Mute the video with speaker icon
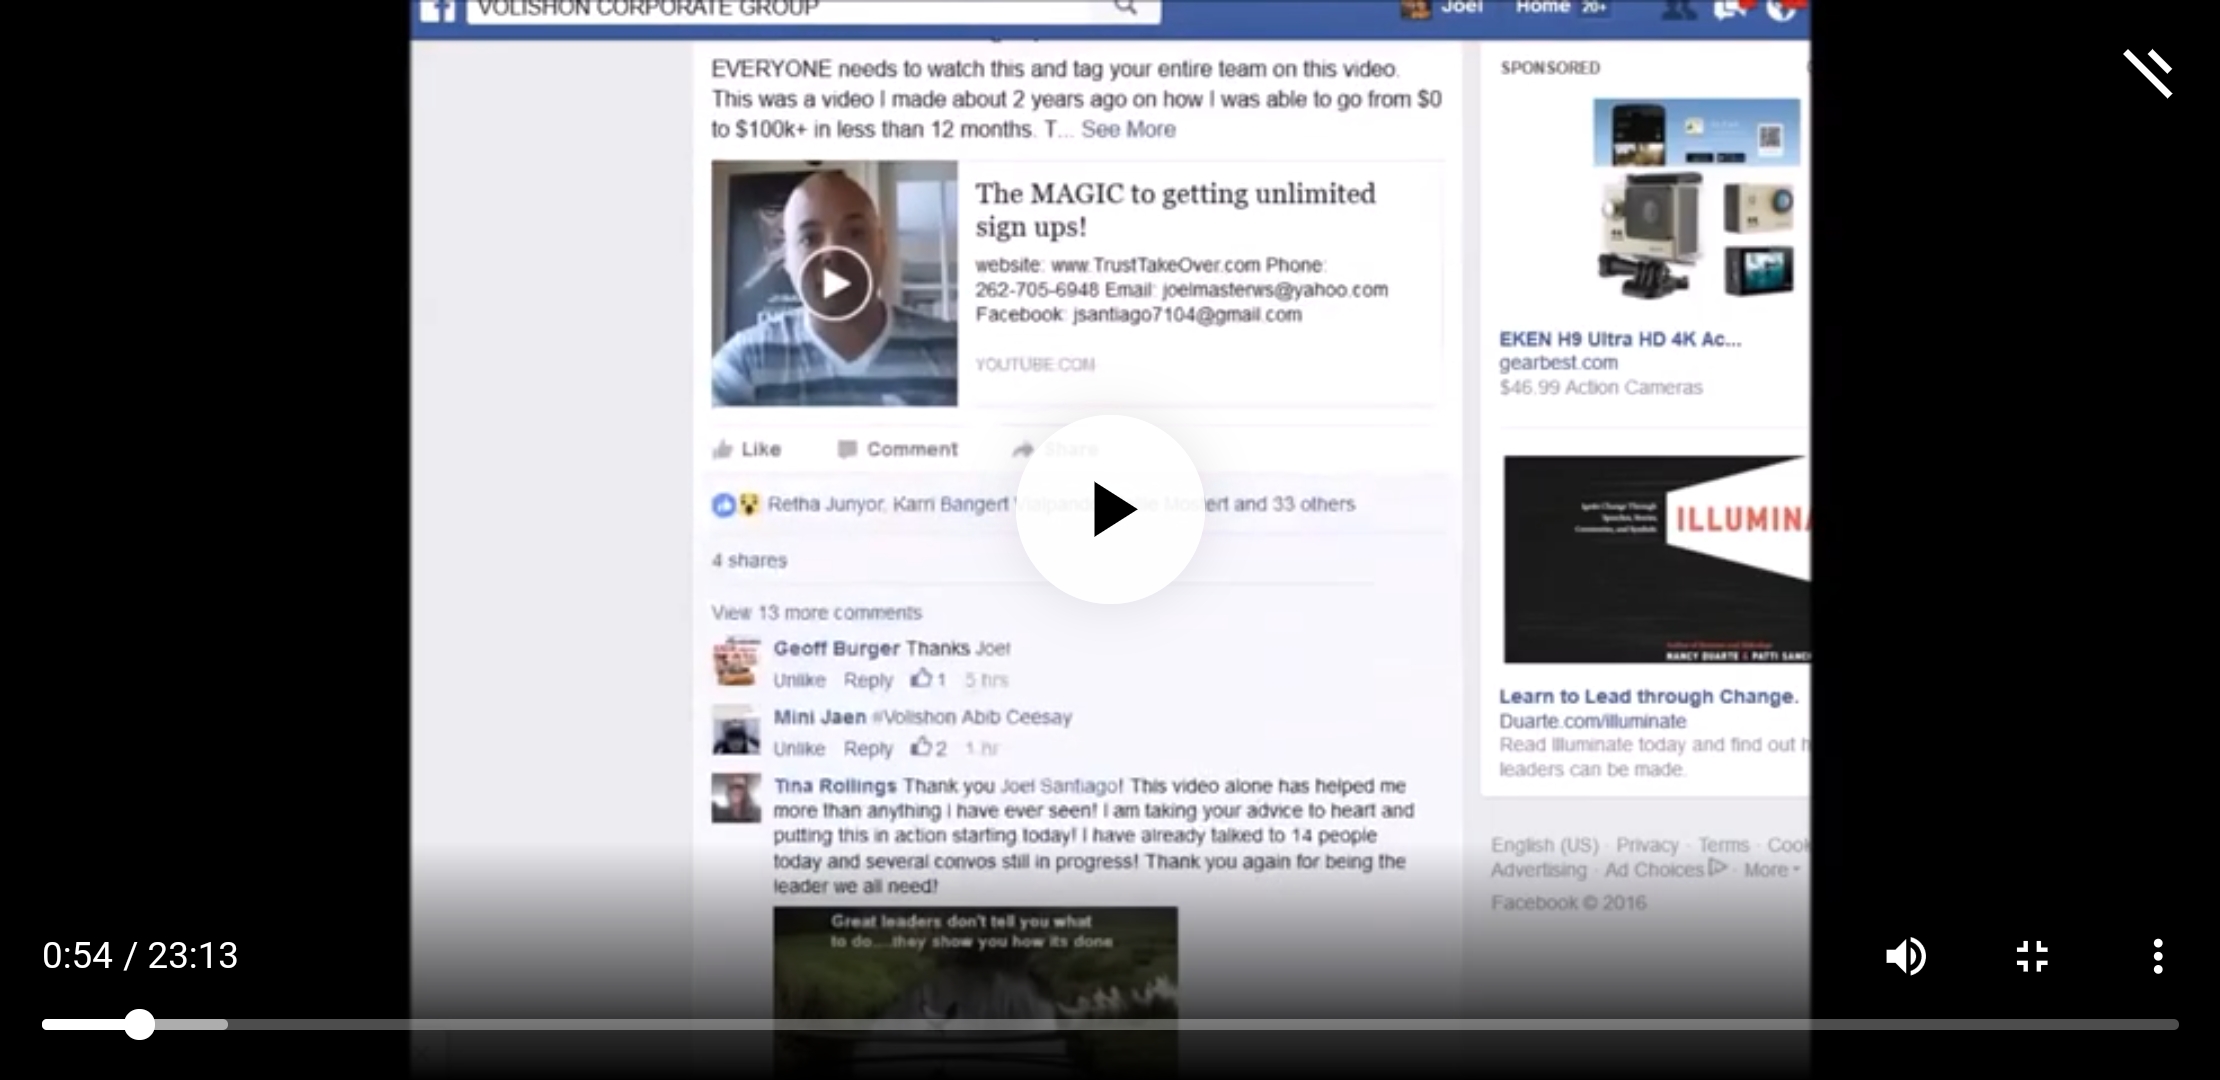The image size is (2220, 1080). pos(1906,957)
